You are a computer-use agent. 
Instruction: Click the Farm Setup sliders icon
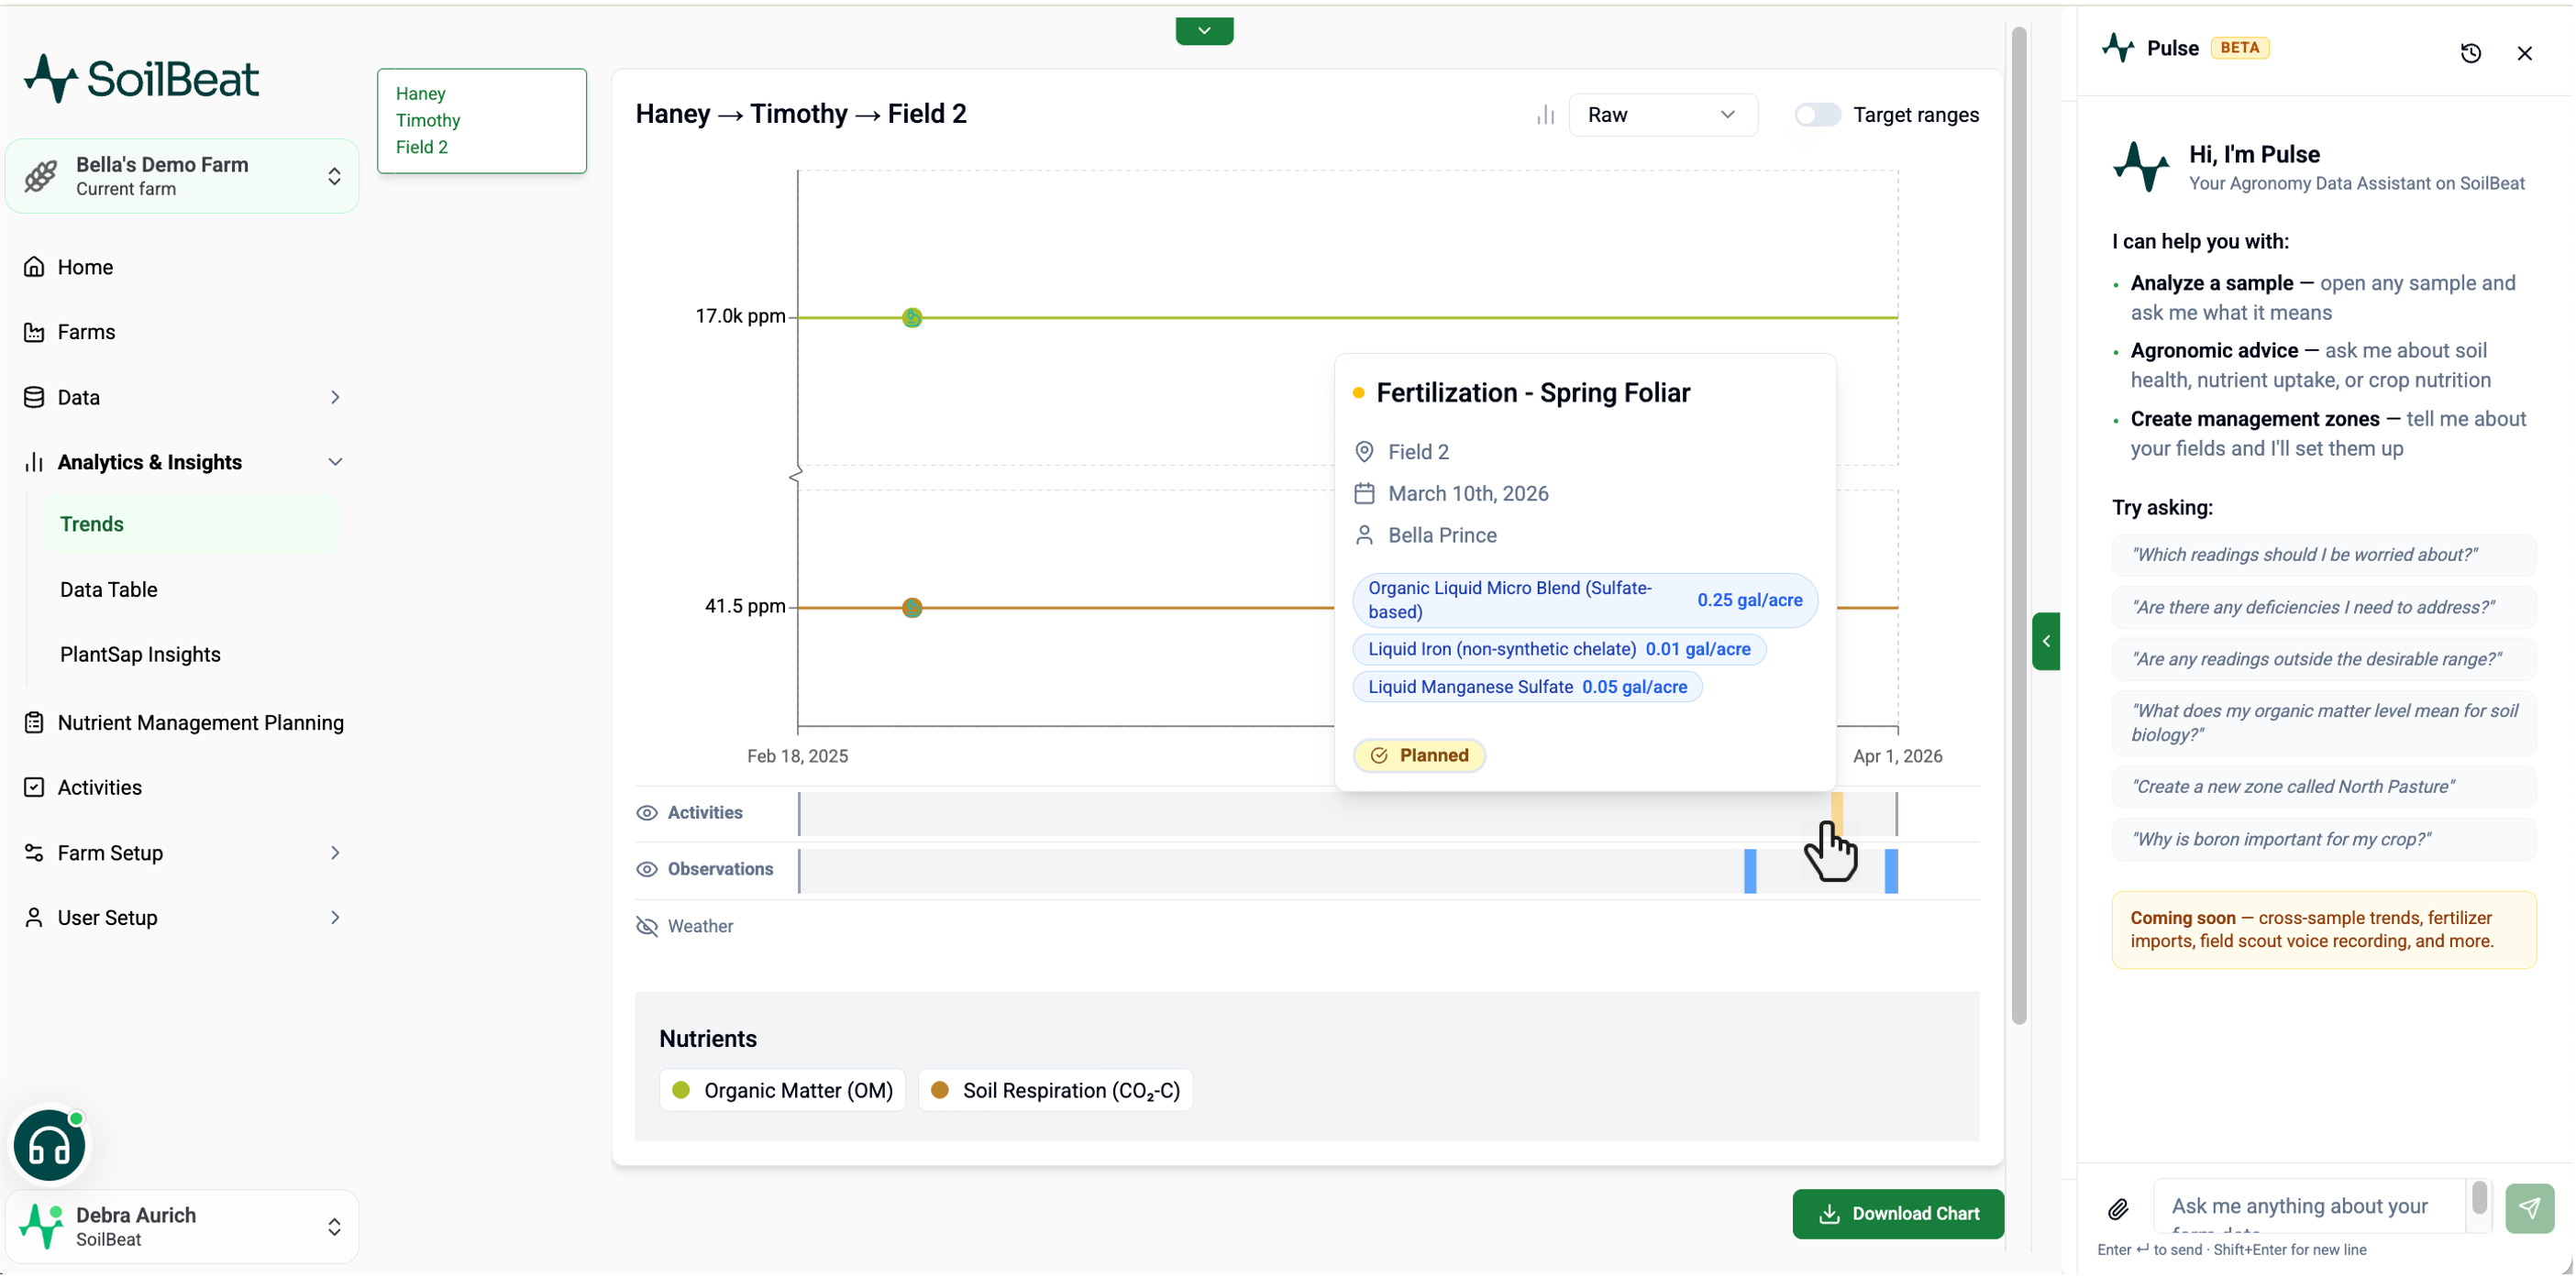[x=34, y=852]
